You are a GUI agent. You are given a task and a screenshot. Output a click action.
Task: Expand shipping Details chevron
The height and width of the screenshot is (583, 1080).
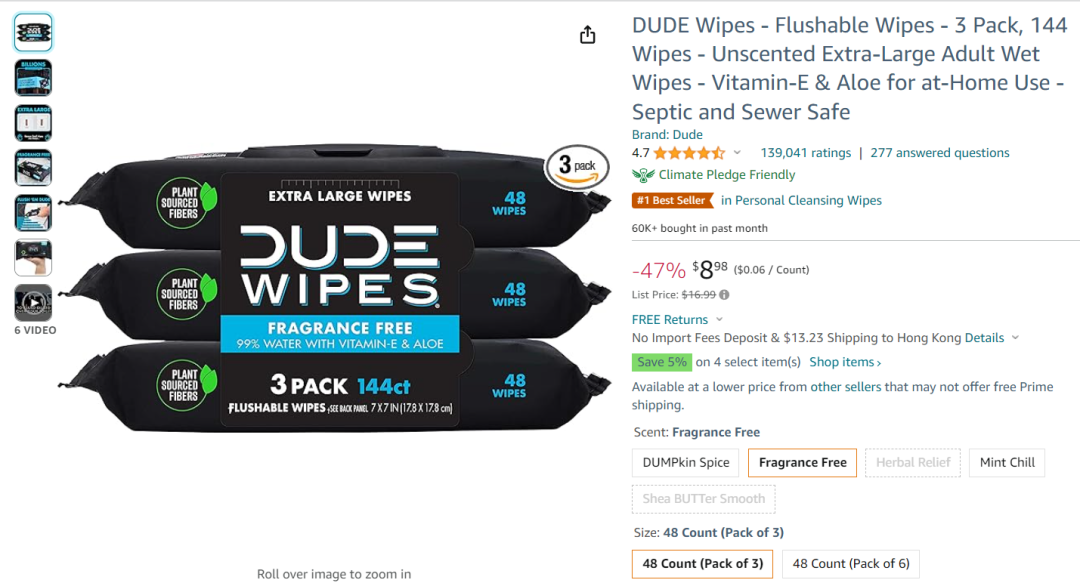(x=1015, y=338)
